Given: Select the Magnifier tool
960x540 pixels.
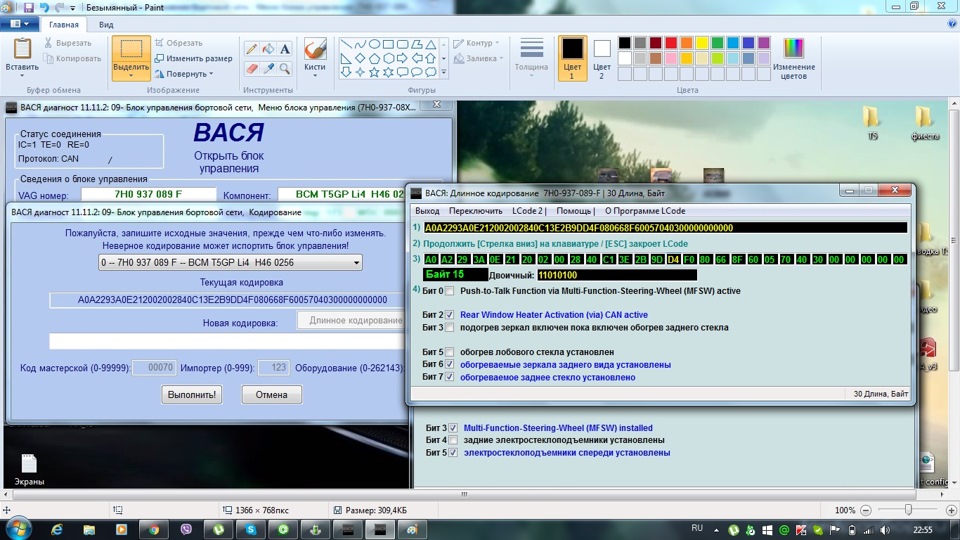Looking at the screenshot, I should (x=285, y=69).
